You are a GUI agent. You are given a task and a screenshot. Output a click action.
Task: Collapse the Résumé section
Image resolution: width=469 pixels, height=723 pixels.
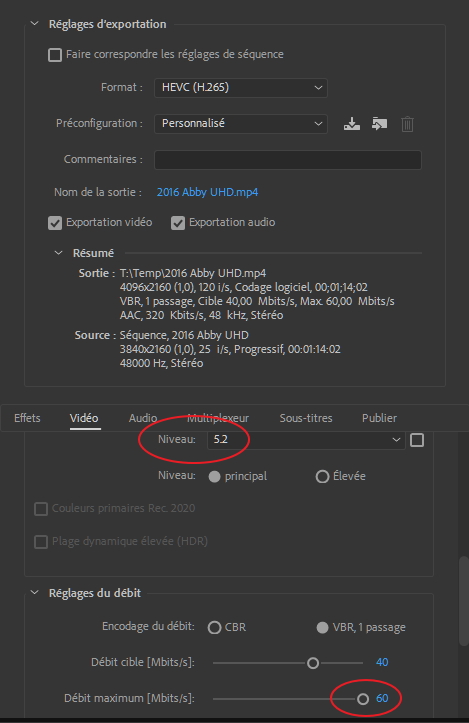point(59,253)
